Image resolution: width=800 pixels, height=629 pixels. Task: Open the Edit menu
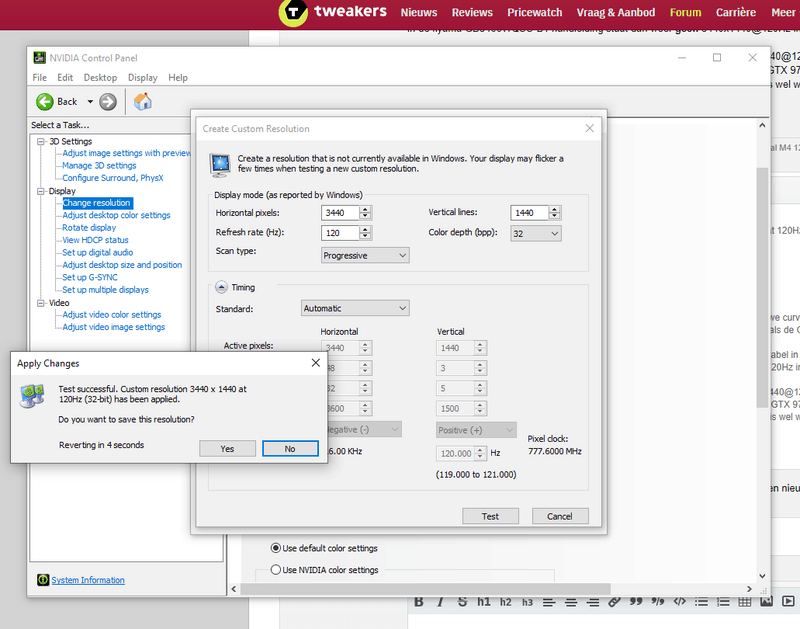(65, 78)
